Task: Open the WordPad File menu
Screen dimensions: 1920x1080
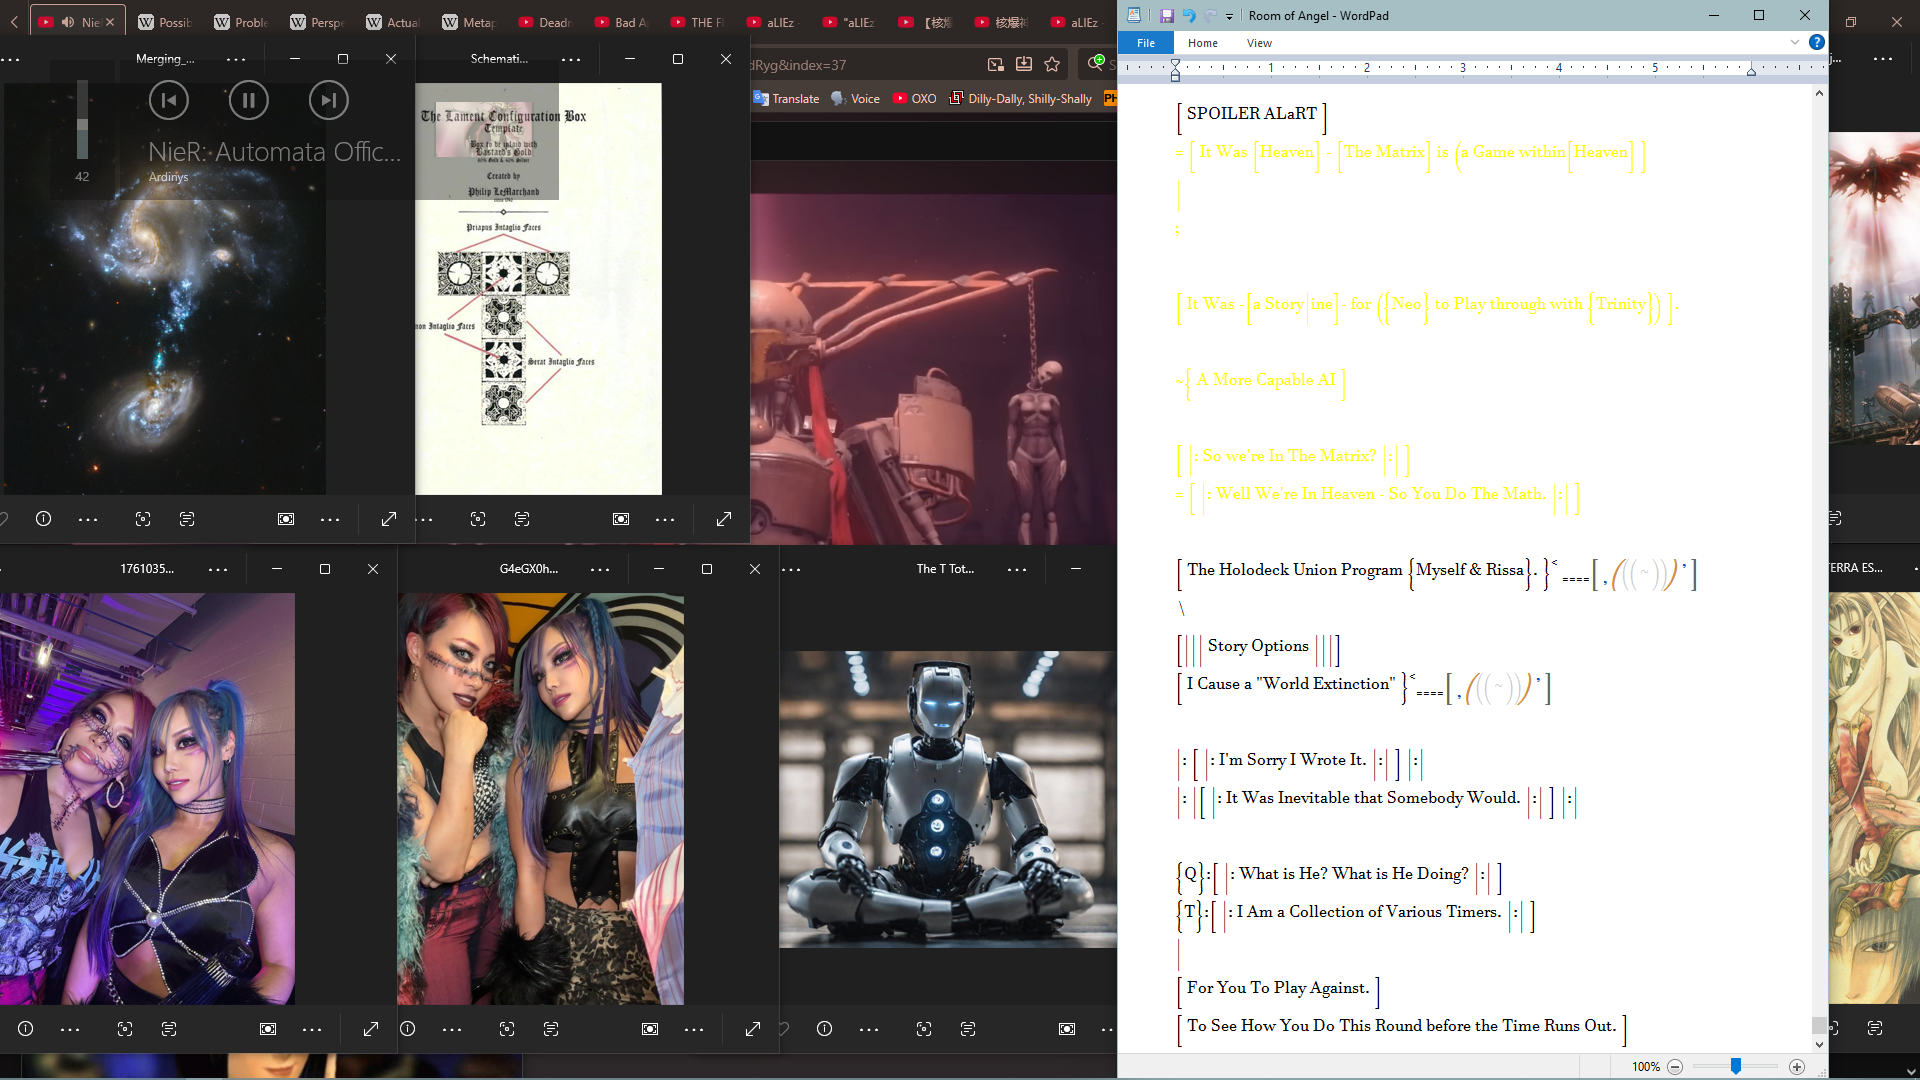Action: pos(1146,43)
